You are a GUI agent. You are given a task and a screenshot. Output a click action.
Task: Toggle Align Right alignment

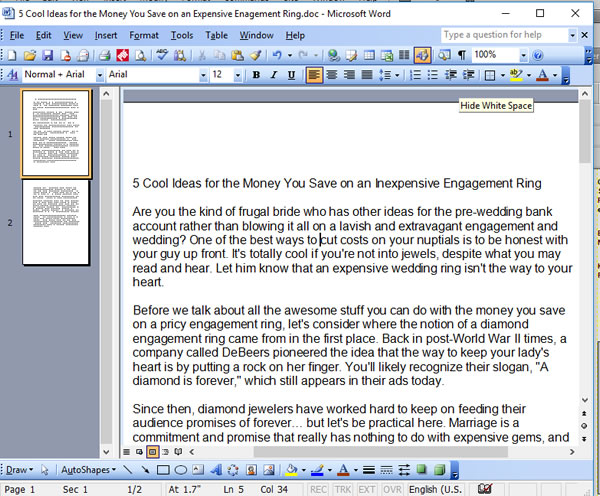(x=349, y=75)
